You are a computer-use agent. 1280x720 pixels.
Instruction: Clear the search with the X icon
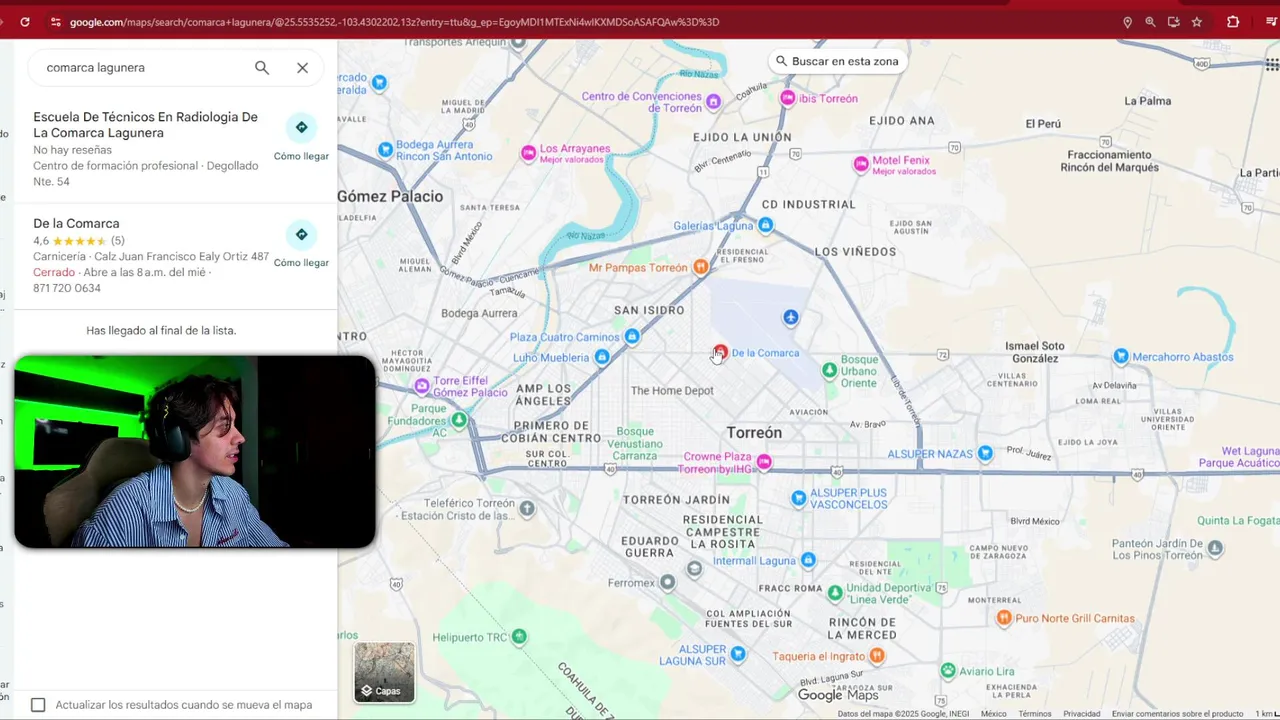[302, 68]
